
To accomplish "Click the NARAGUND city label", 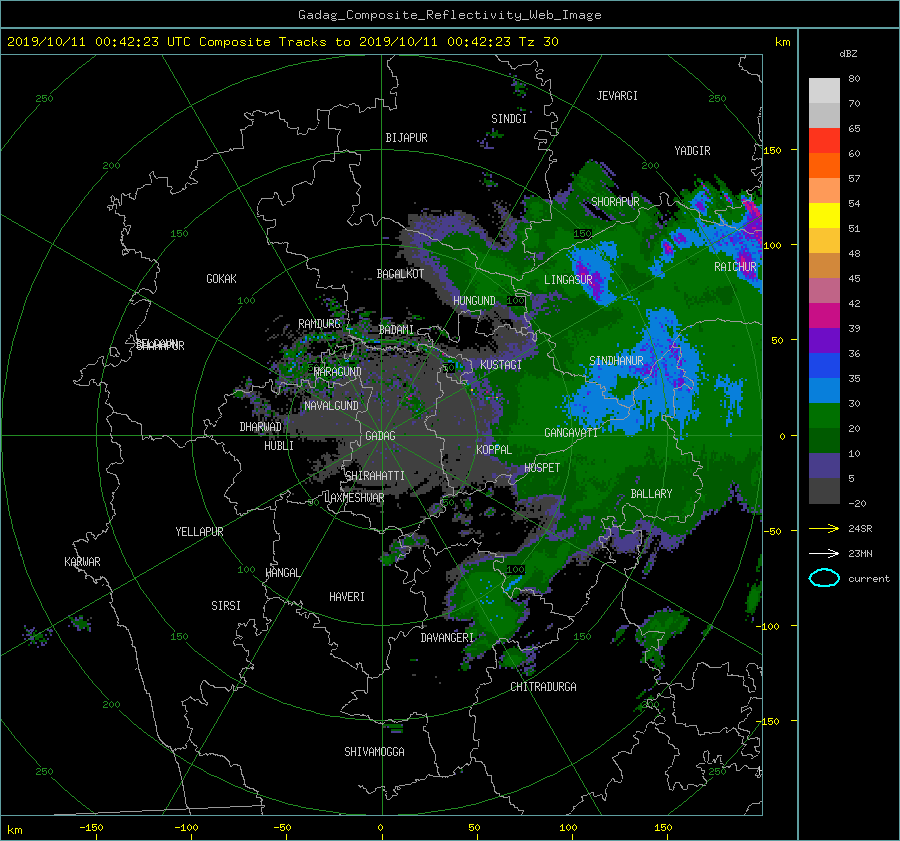I will click(x=338, y=372).
